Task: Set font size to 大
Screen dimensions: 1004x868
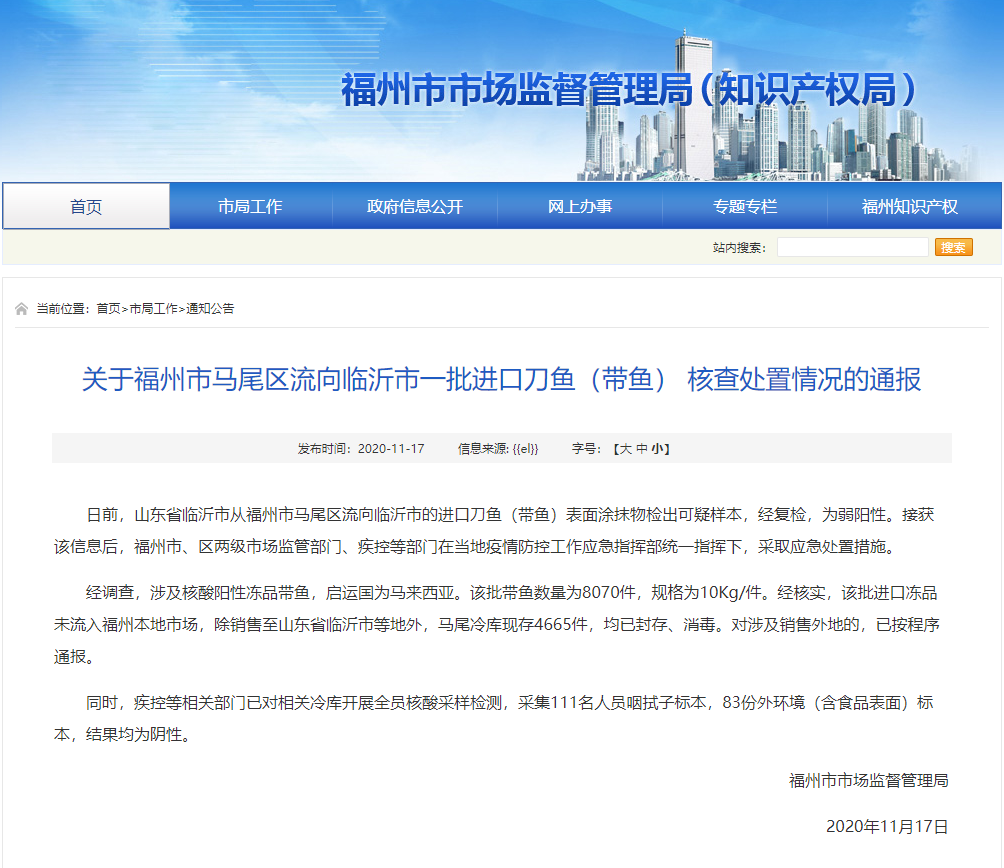Action: tap(626, 449)
